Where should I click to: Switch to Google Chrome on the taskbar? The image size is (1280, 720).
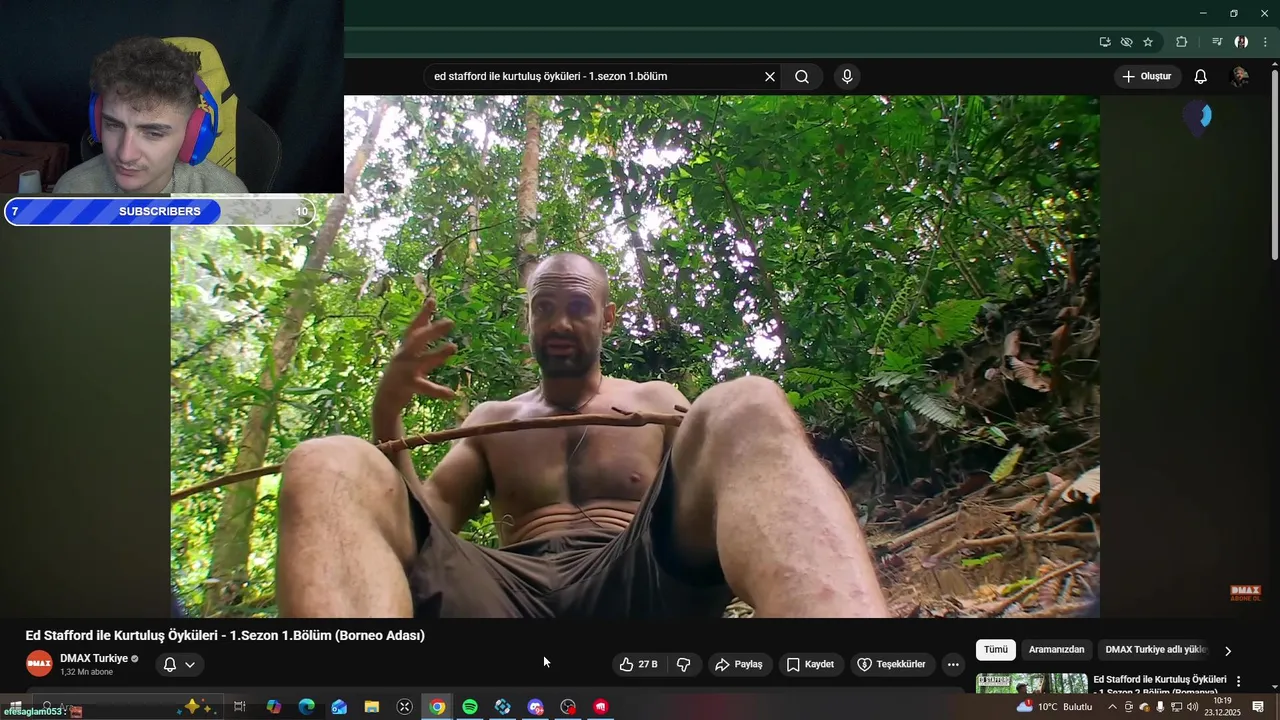[437, 707]
